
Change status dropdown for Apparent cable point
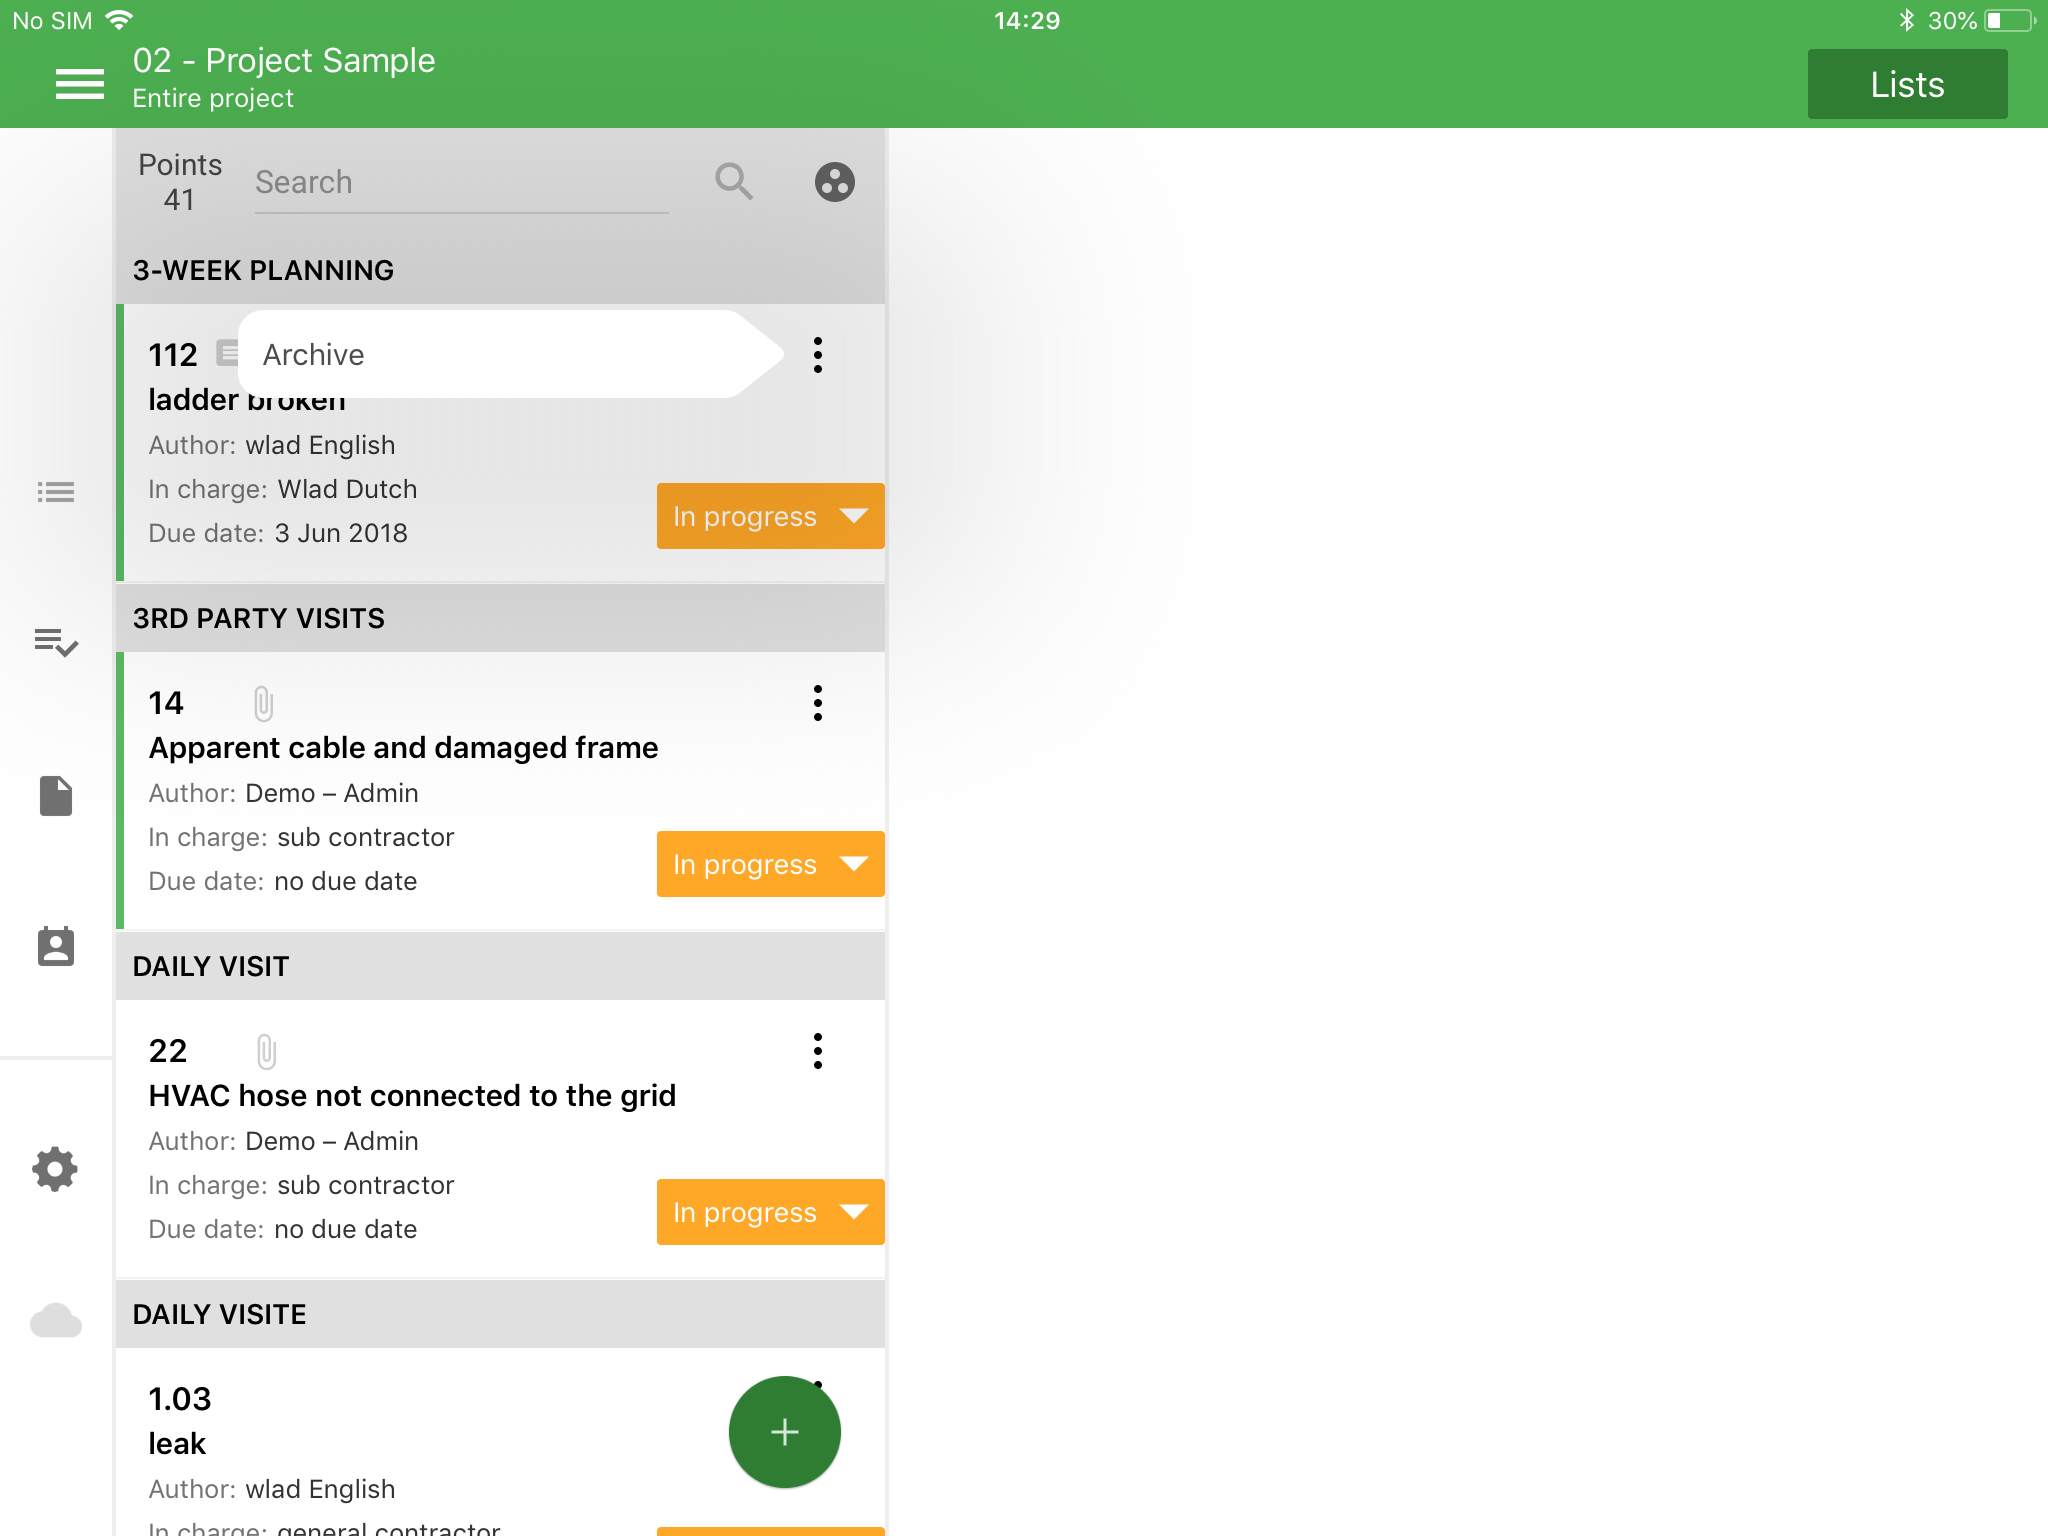[770, 864]
